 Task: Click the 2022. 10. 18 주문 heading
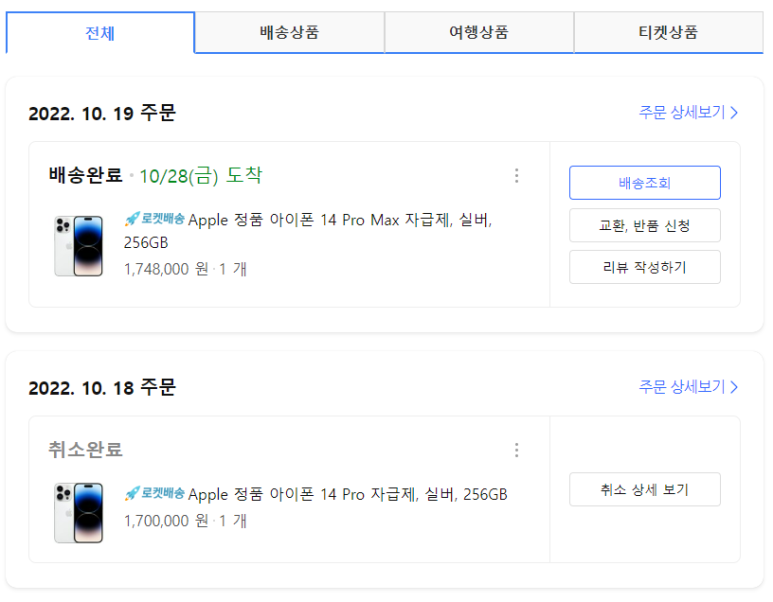pos(102,388)
